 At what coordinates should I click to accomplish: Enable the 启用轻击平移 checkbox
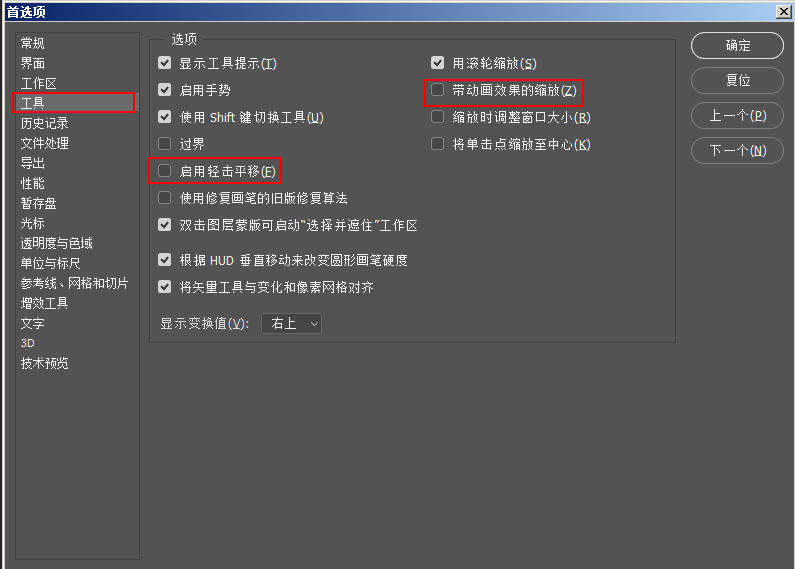pyautogui.click(x=165, y=171)
